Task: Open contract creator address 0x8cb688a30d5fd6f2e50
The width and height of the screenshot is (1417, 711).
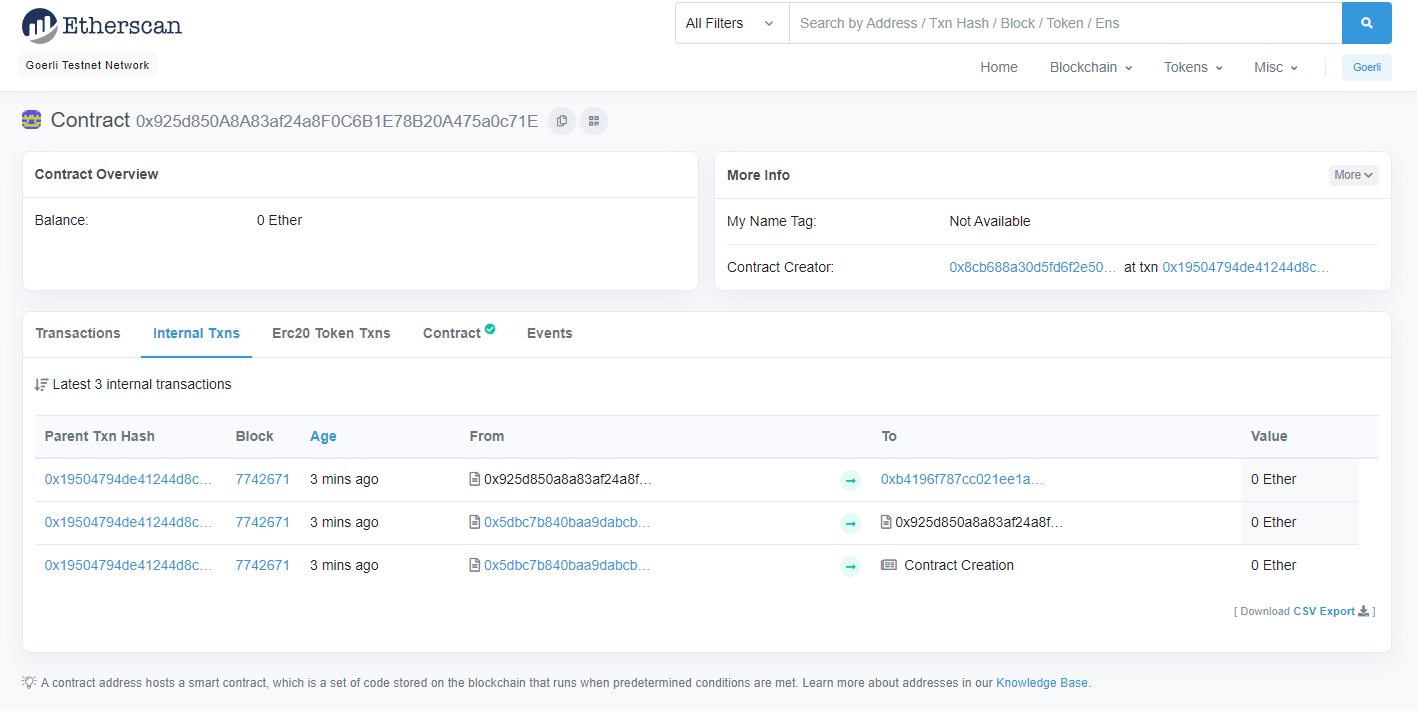Action: [1033, 267]
